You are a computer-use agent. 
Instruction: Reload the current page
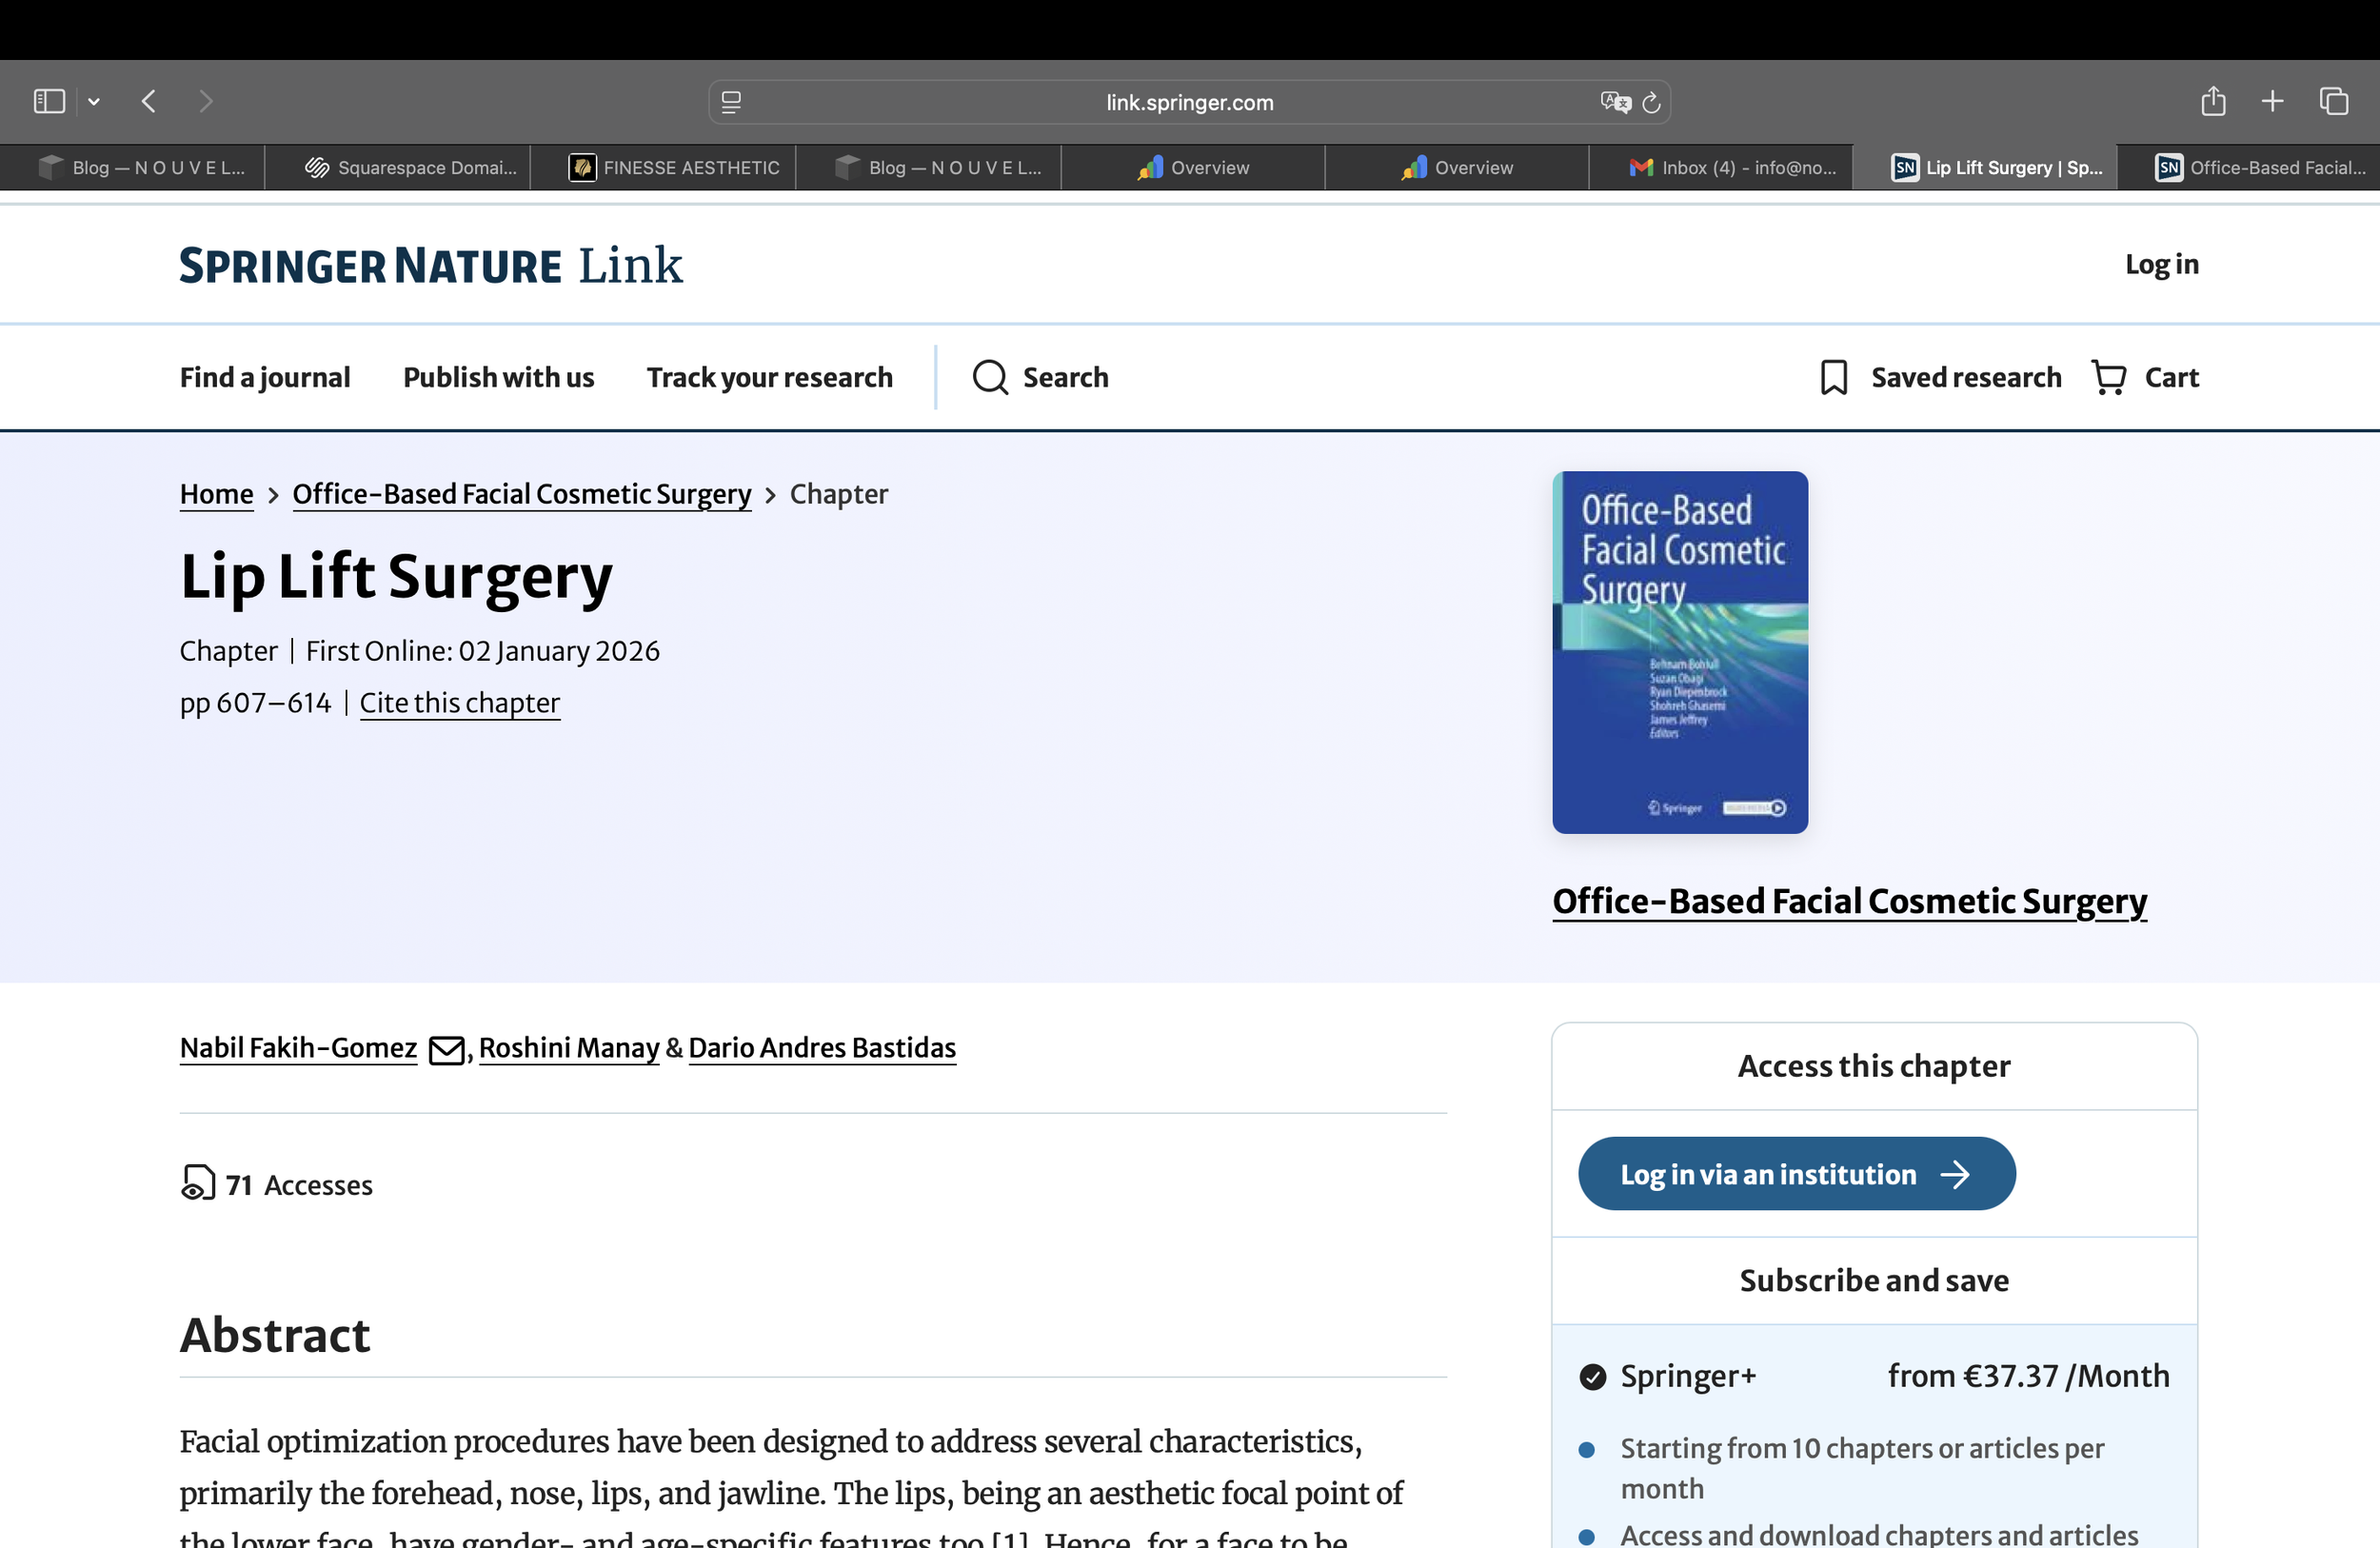[1650, 101]
